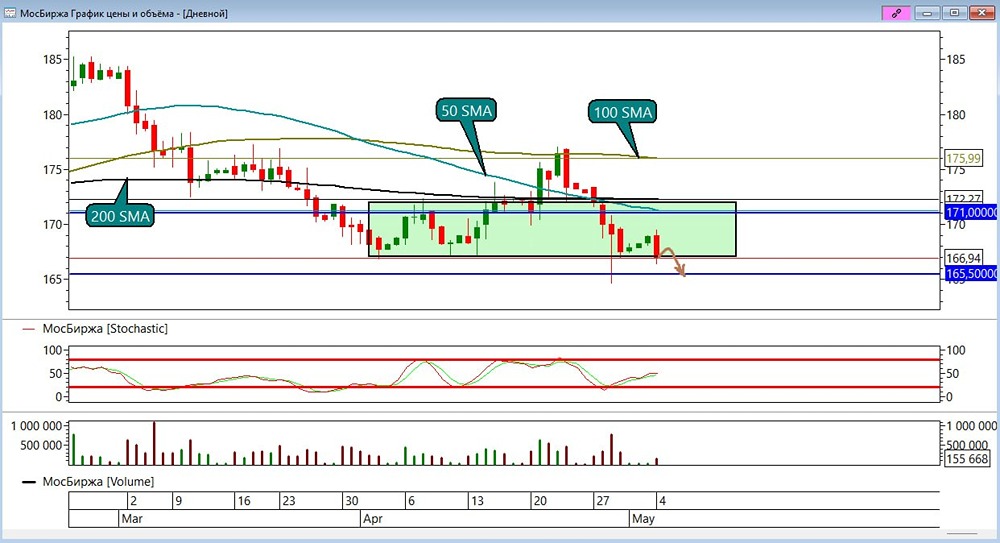
Task: Click the 172,27 price tag on right axis
Action: pos(963,198)
